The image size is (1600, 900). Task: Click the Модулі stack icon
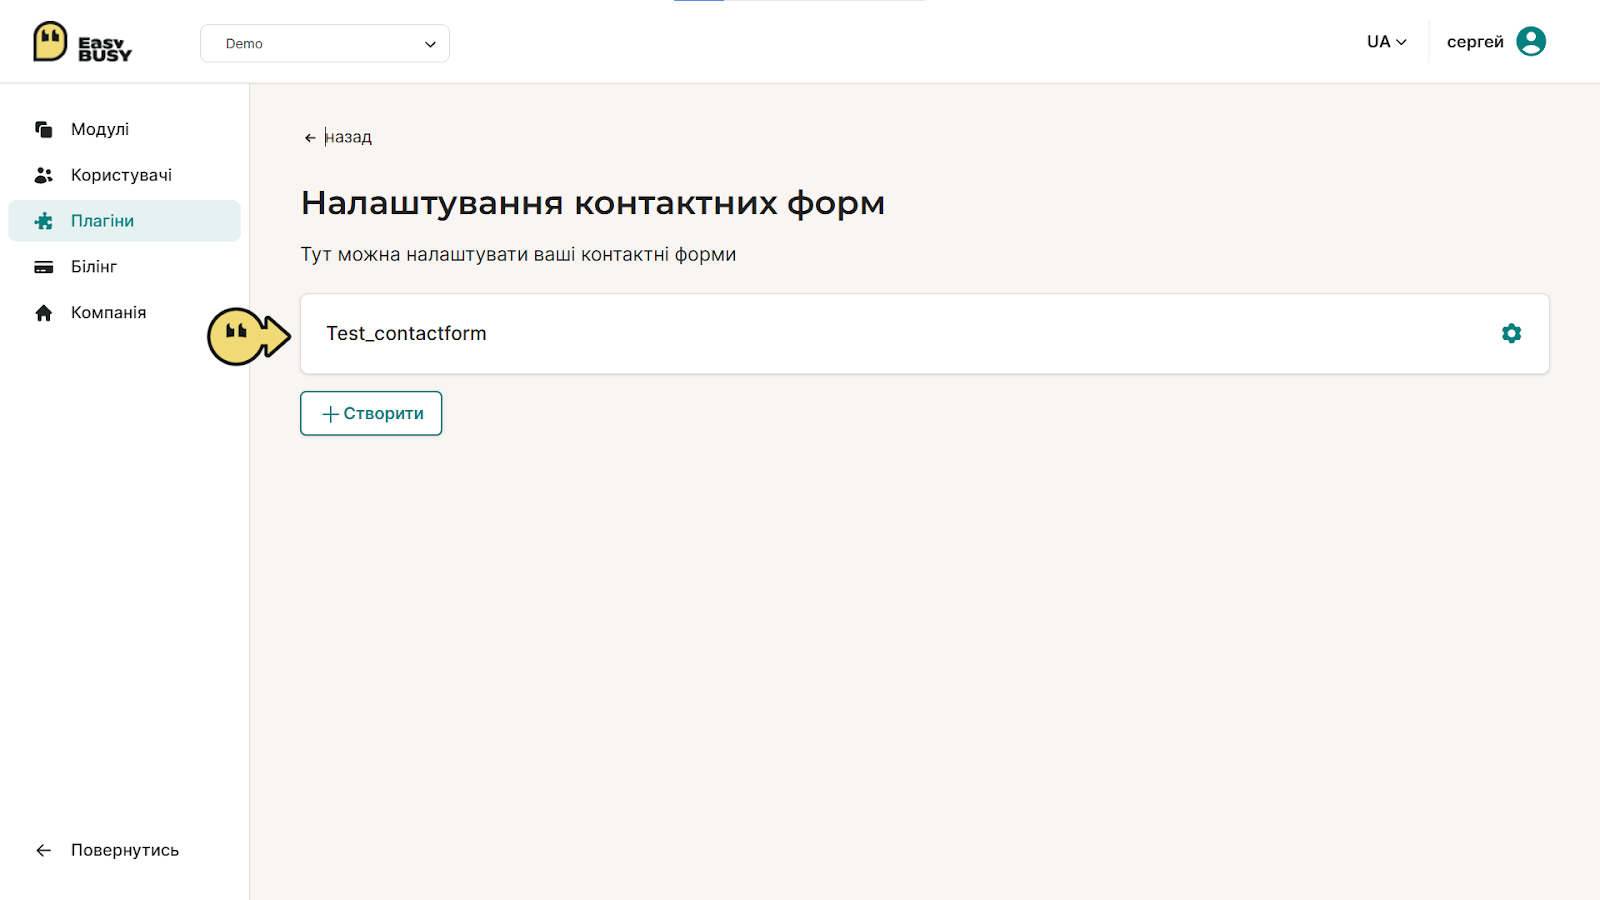[x=44, y=129]
